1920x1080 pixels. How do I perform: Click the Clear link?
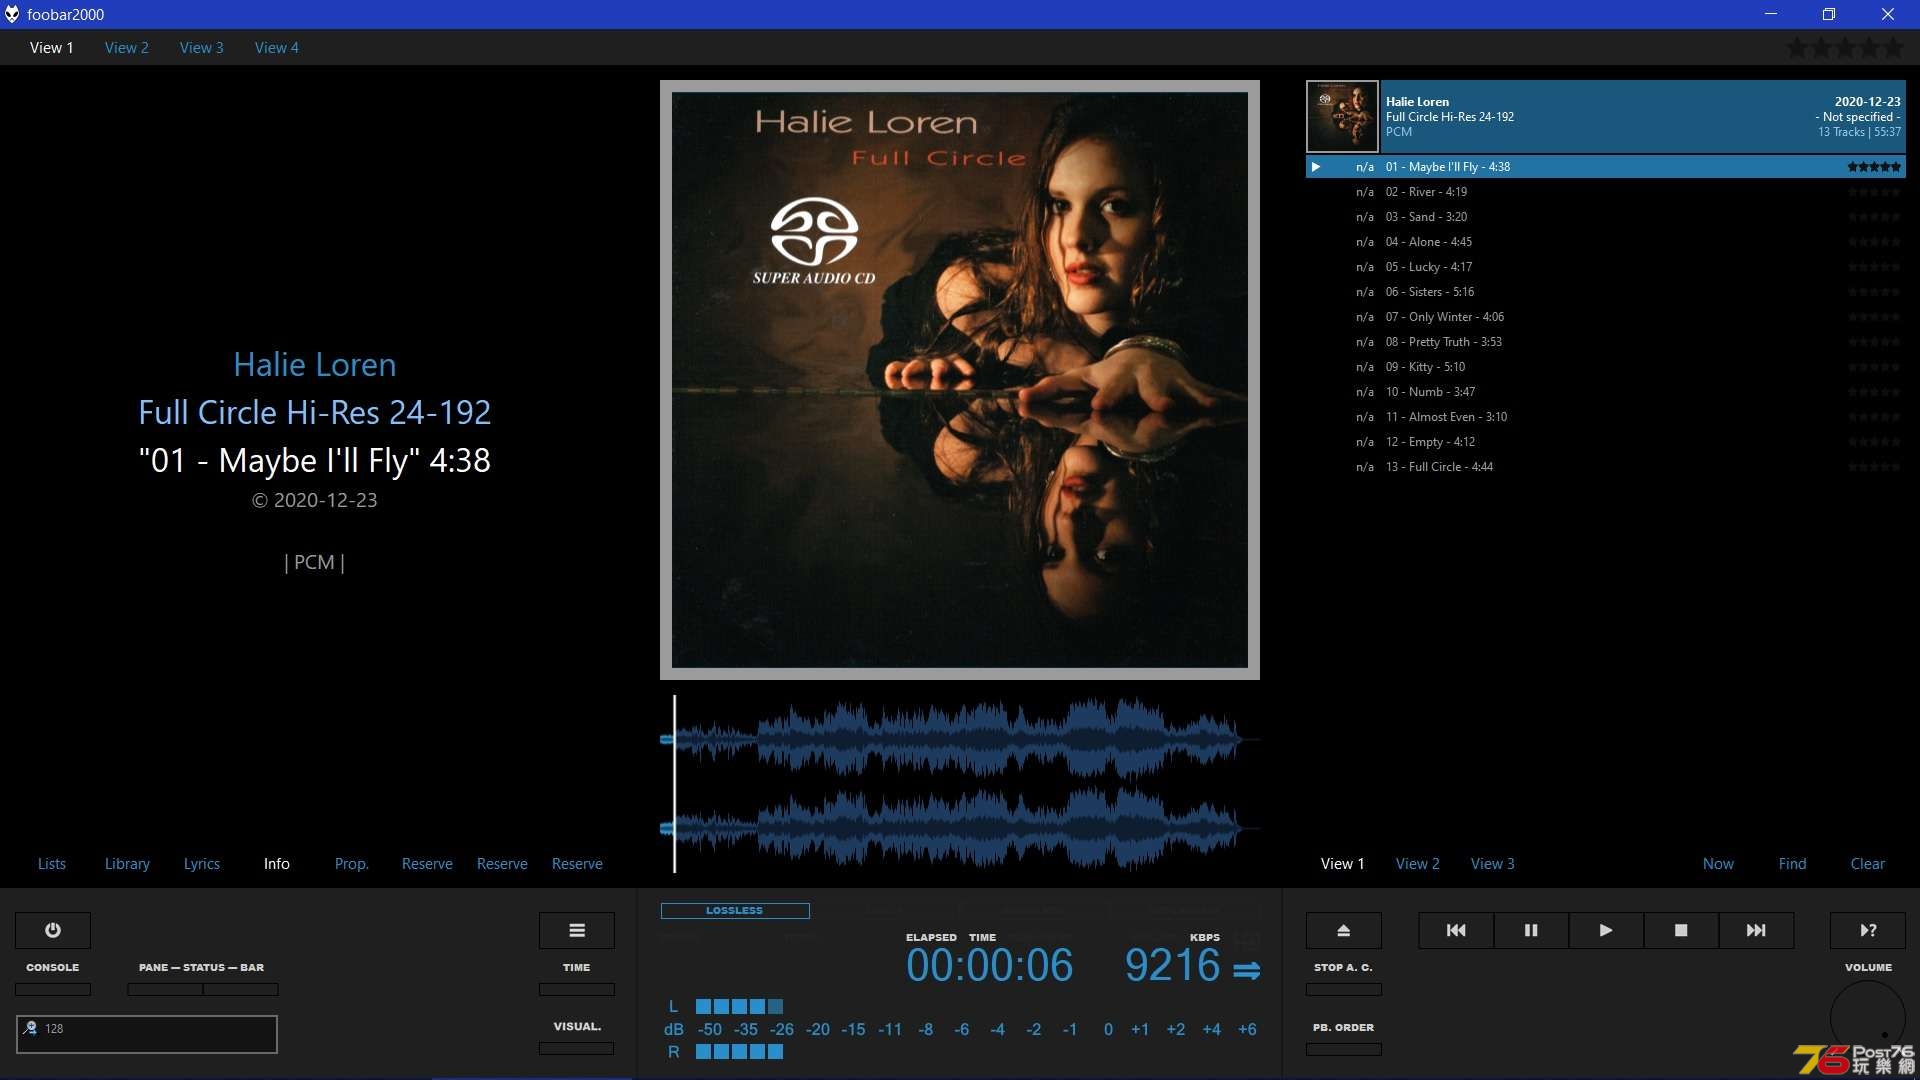point(1868,863)
